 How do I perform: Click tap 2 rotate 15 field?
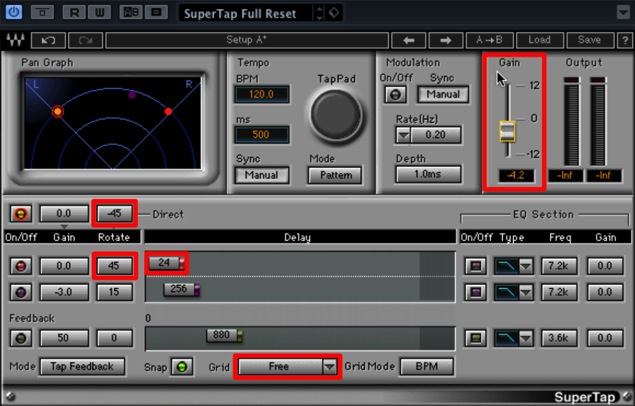114,292
